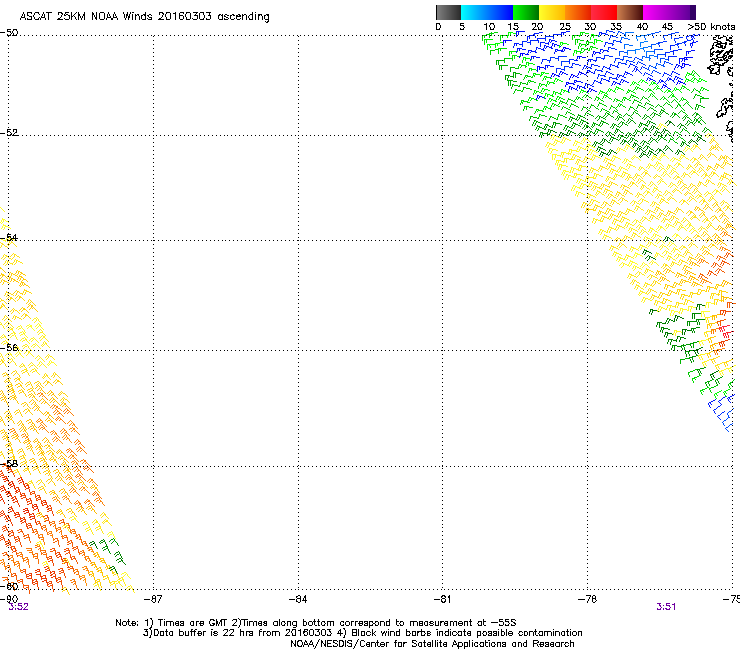
Task: Click the purple '3:51' swath time label
Action: (x=666, y=607)
